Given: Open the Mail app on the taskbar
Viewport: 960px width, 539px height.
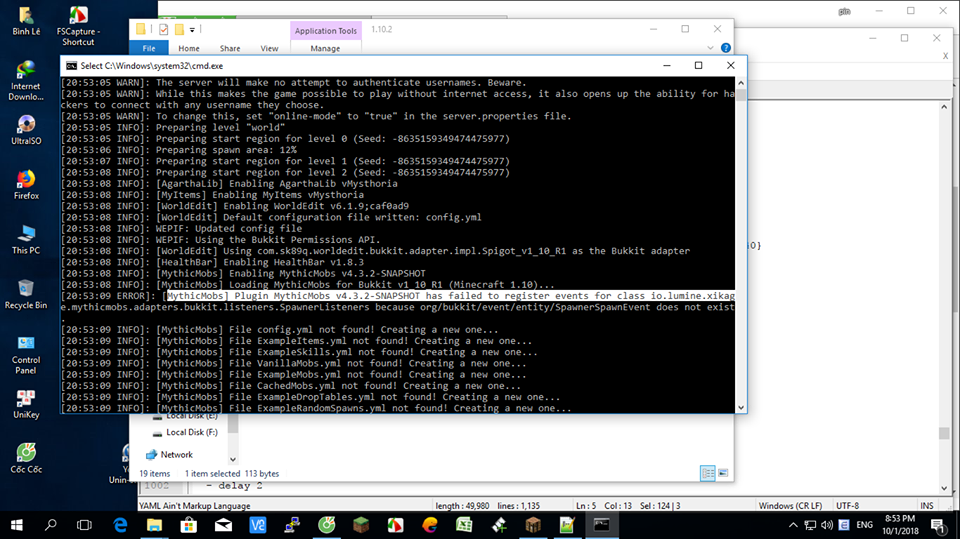Looking at the screenshot, I should coord(223,525).
